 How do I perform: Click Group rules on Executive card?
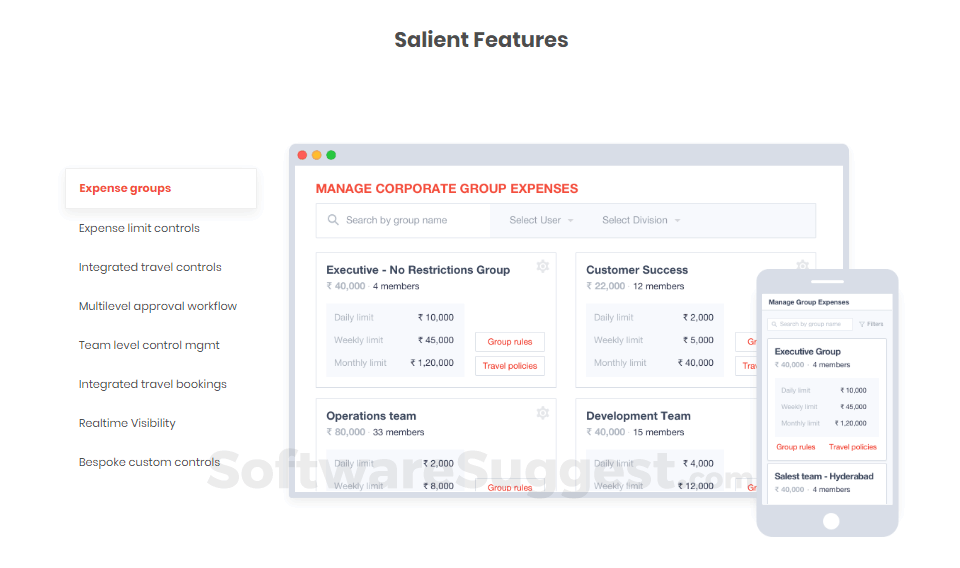510,342
